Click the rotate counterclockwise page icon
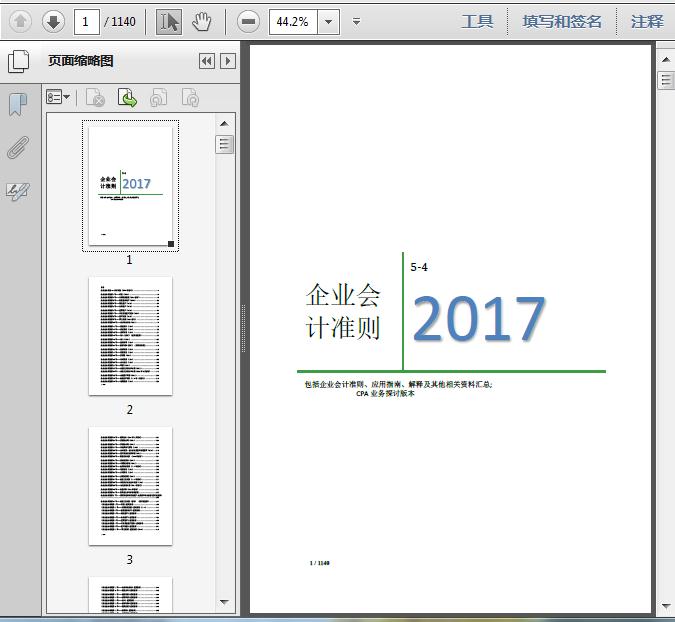675x622 pixels. [158, 98]
